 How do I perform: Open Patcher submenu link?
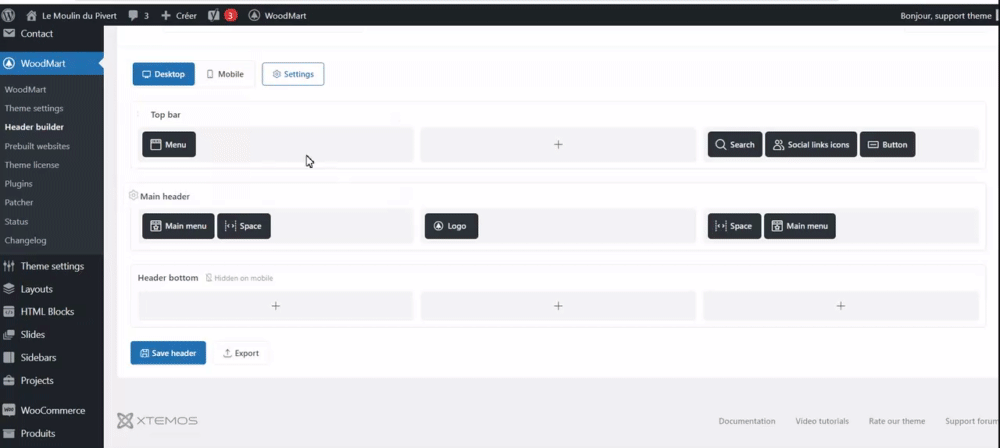(19, 202)
